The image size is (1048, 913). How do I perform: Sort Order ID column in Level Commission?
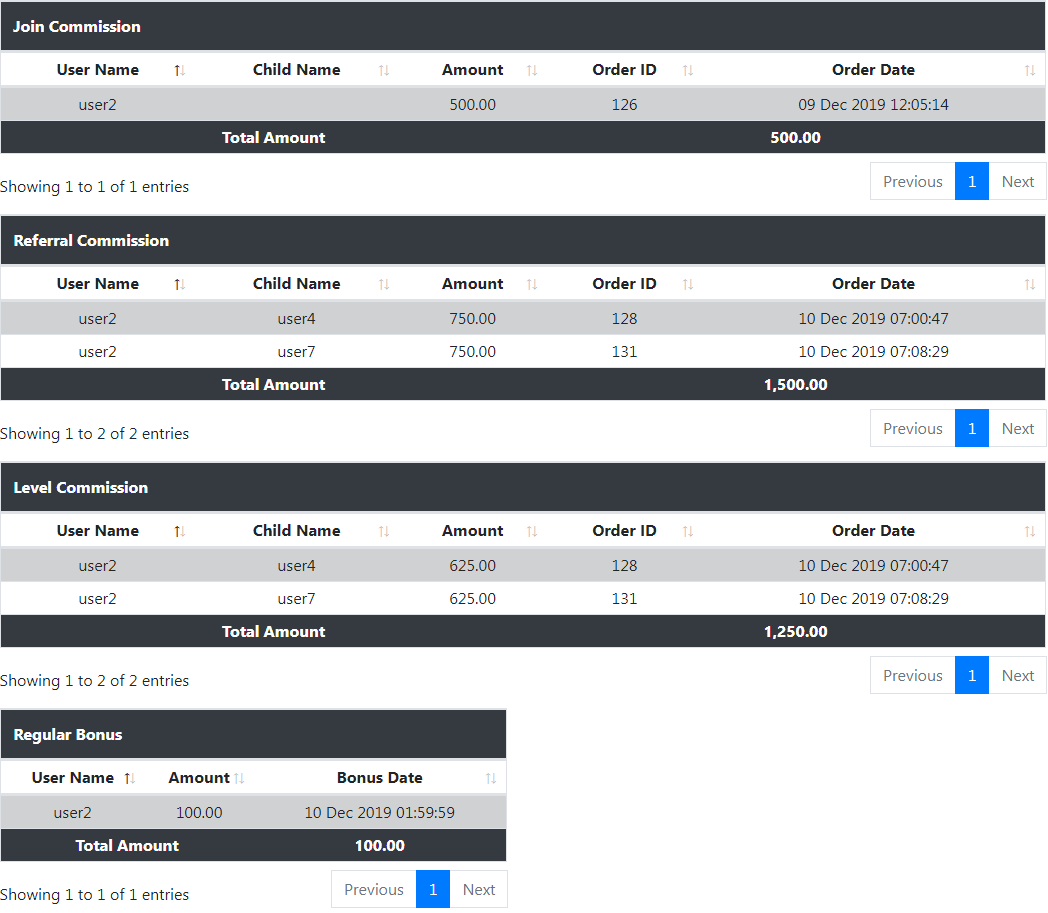(x=686, y=530)
